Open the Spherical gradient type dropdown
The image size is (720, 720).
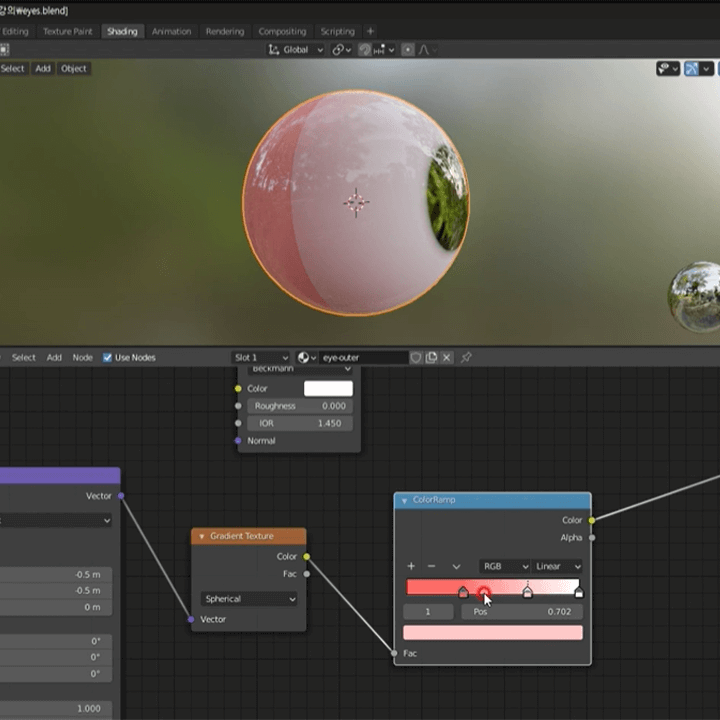click(x=248, y=599)
